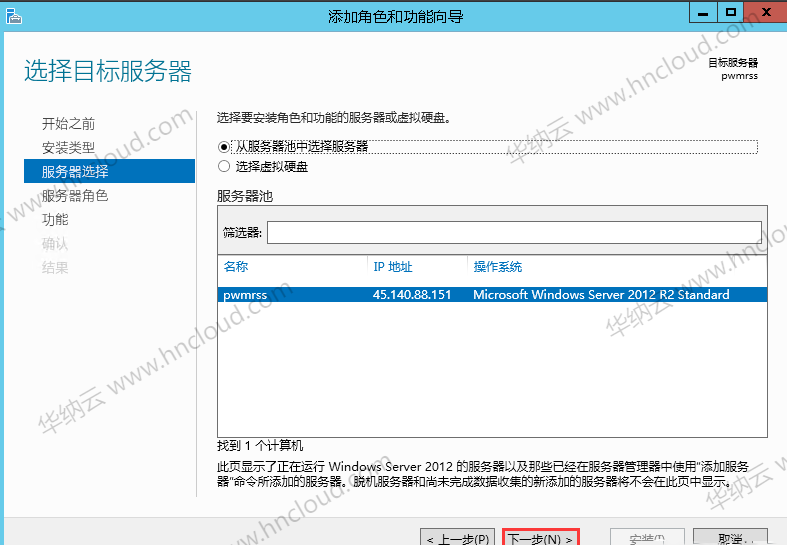The image size is (787, 545).
Task: Select '选择虚拟硬盘' radio button
Action: click(x=224, y=166)
